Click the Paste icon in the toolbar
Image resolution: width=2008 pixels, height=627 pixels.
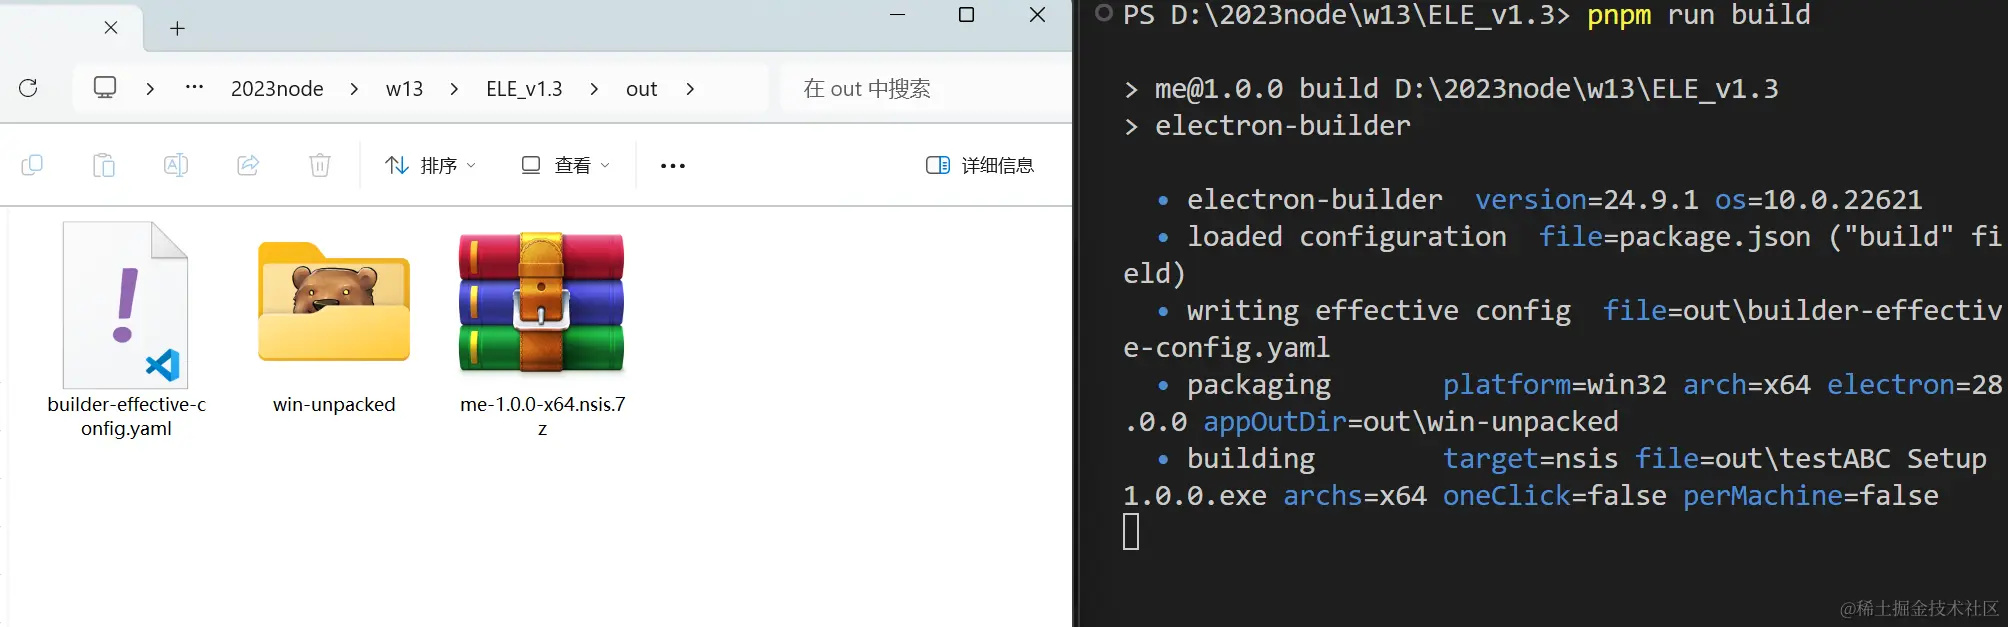104,164
